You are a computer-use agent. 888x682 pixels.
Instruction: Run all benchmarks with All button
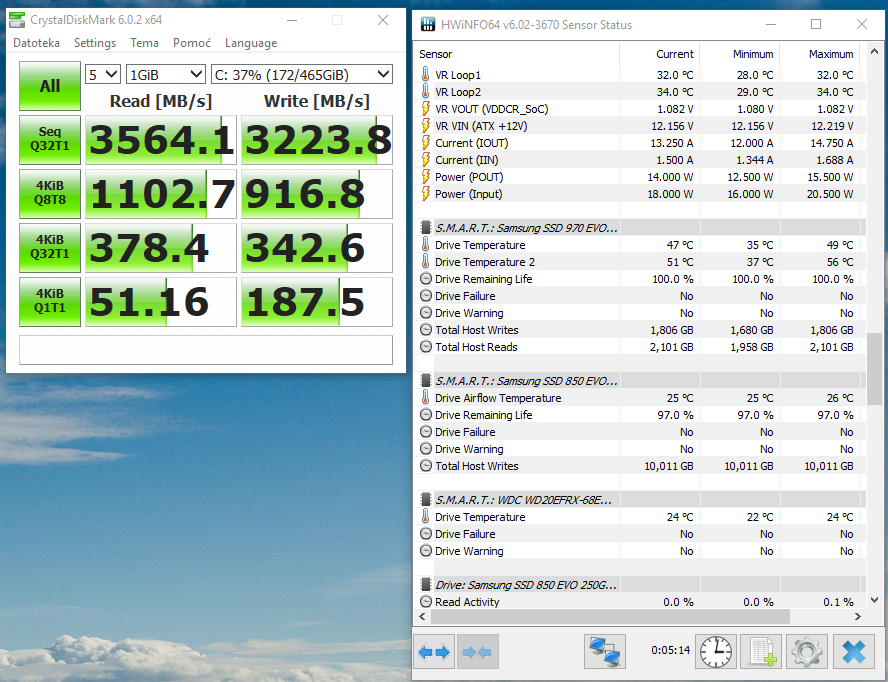[50, 86]
